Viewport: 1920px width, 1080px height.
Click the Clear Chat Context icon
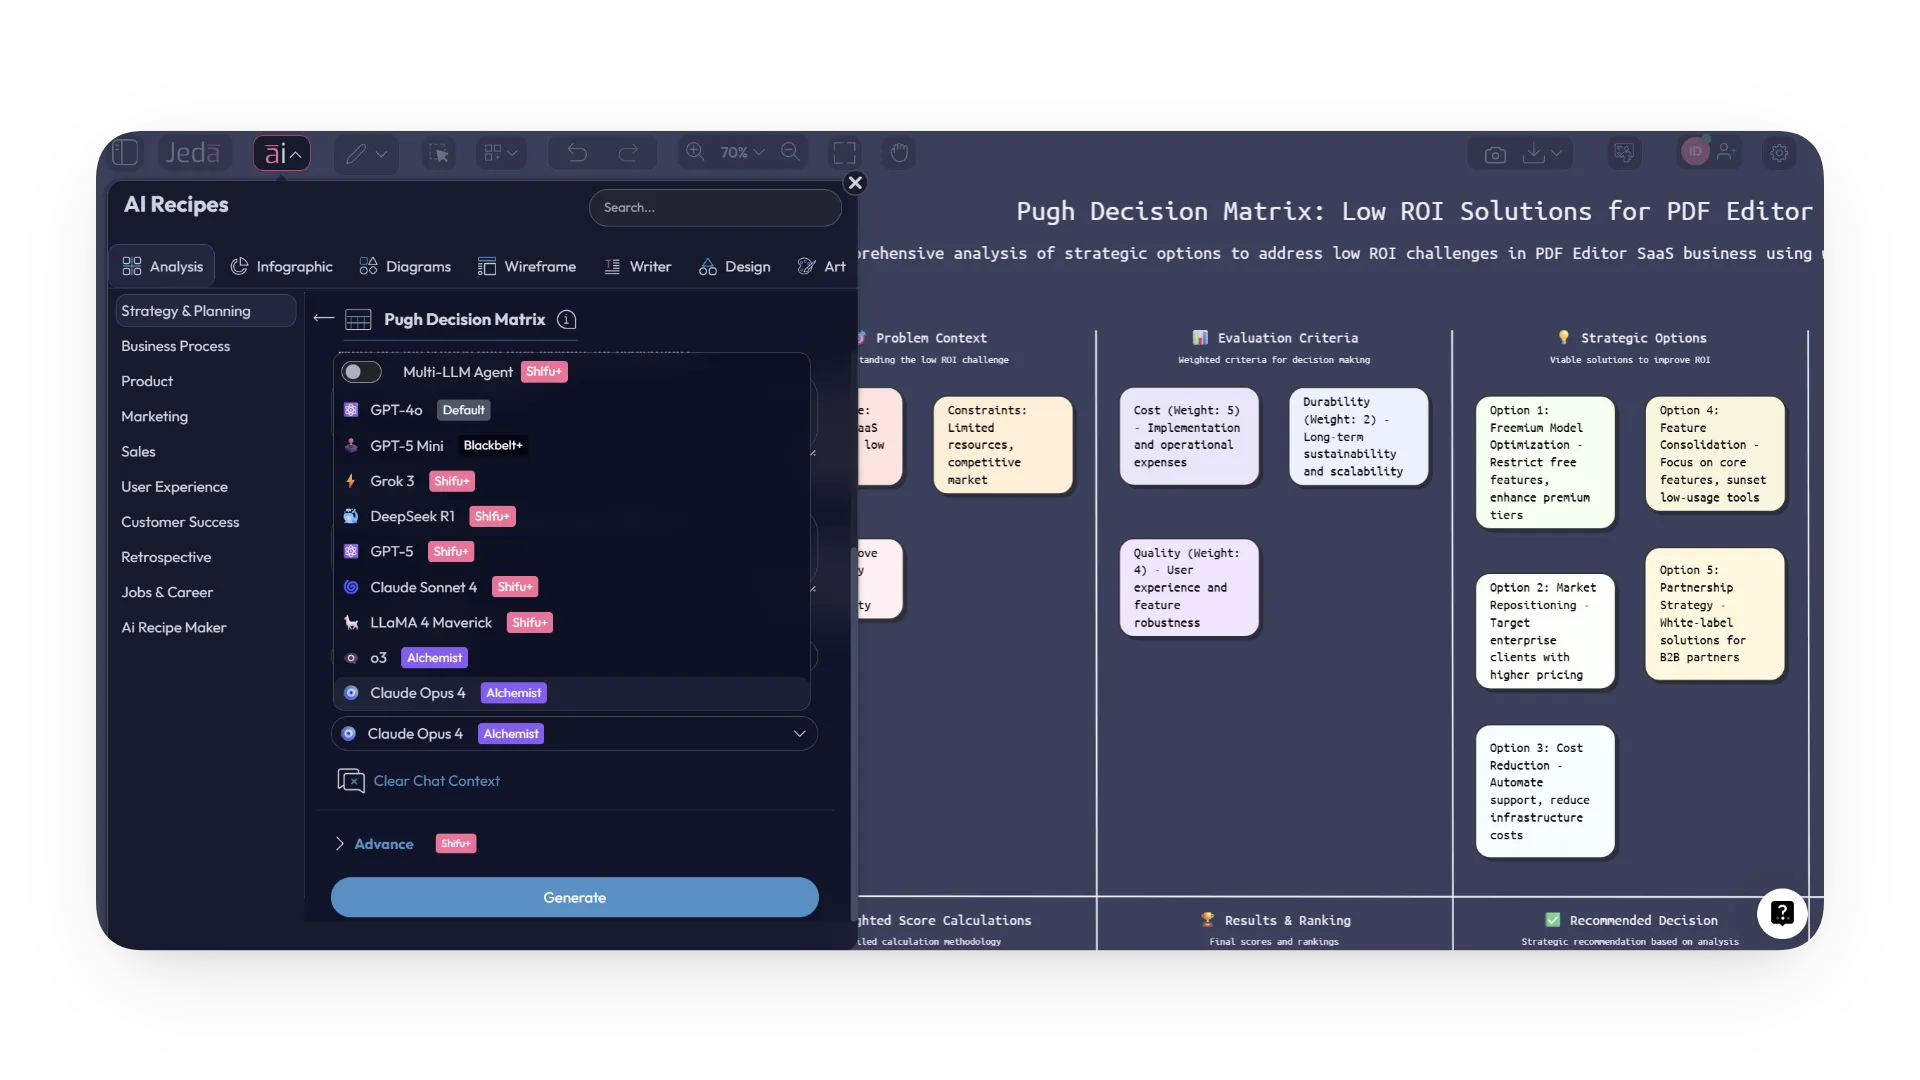click(350, 781)
